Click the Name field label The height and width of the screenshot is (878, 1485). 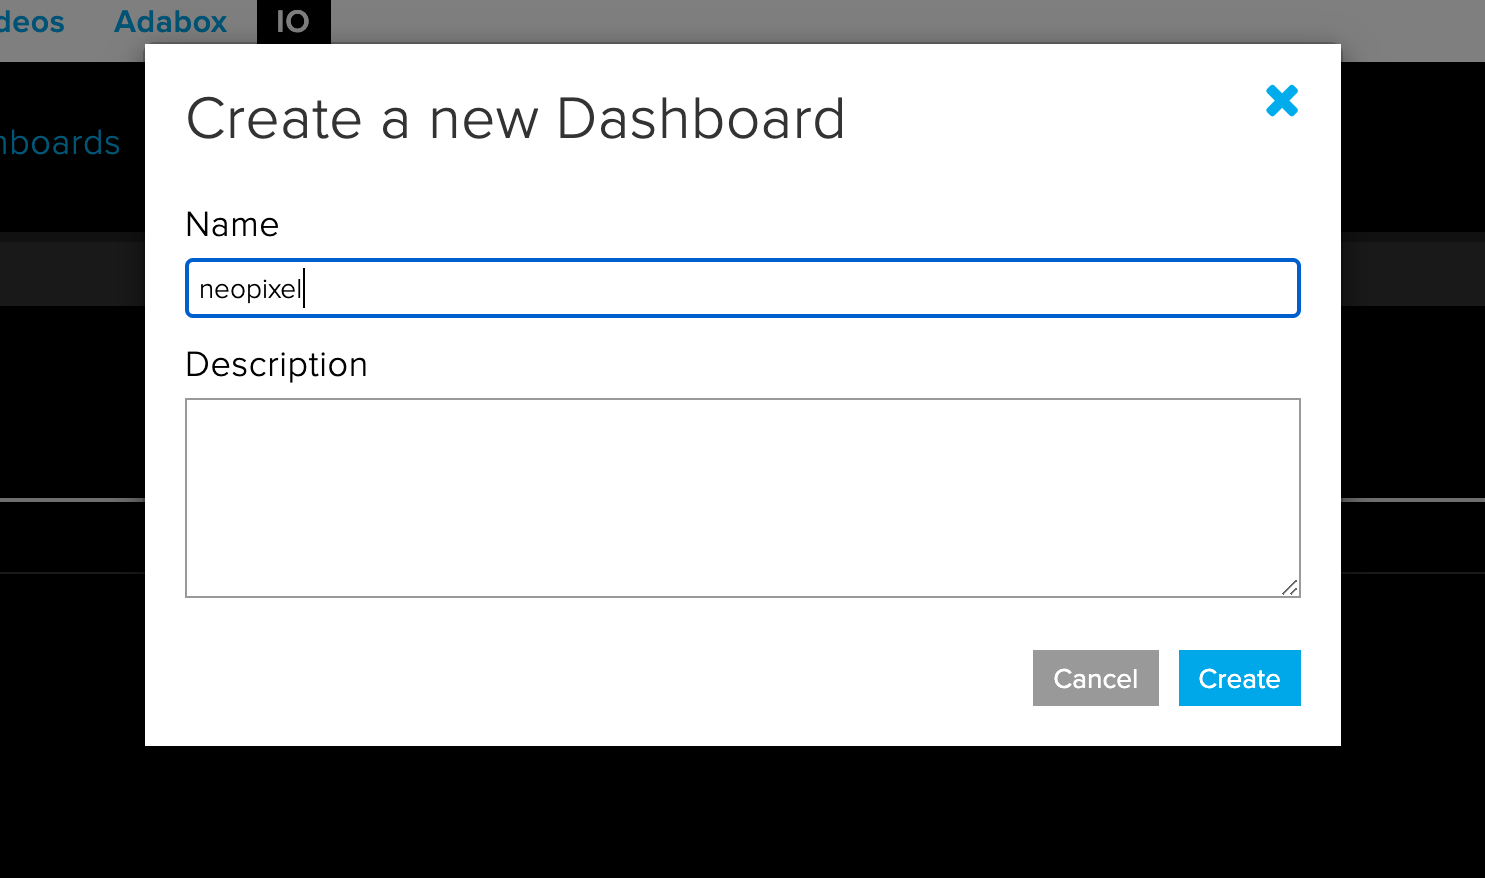(232, 224)
